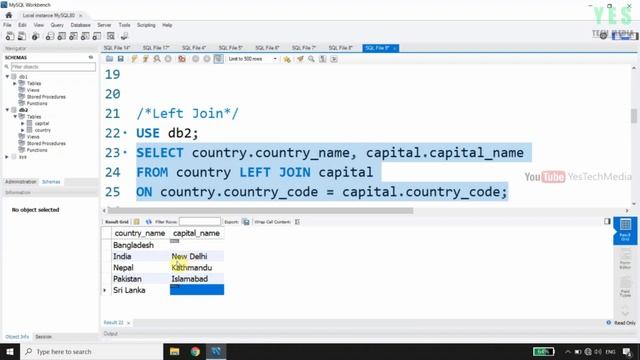Execute the selected SQL statement (lightning)
The width and height of the screenshot is (640, 360).
coord(134,59)
